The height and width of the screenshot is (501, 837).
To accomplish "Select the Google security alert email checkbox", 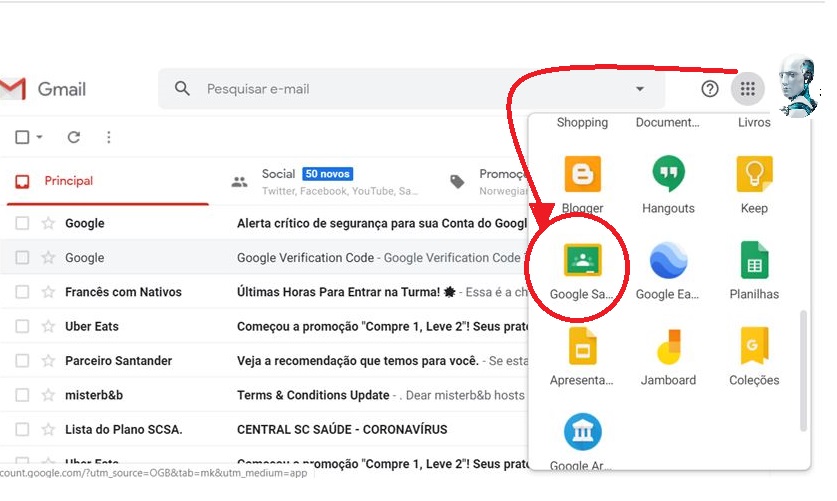I will point(22,223).
